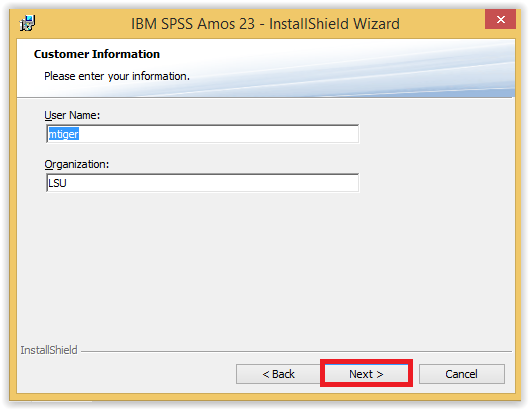Proceed by clicking the Next button
The height and width of the screenshot is (410, 529).
coord(366,374)
